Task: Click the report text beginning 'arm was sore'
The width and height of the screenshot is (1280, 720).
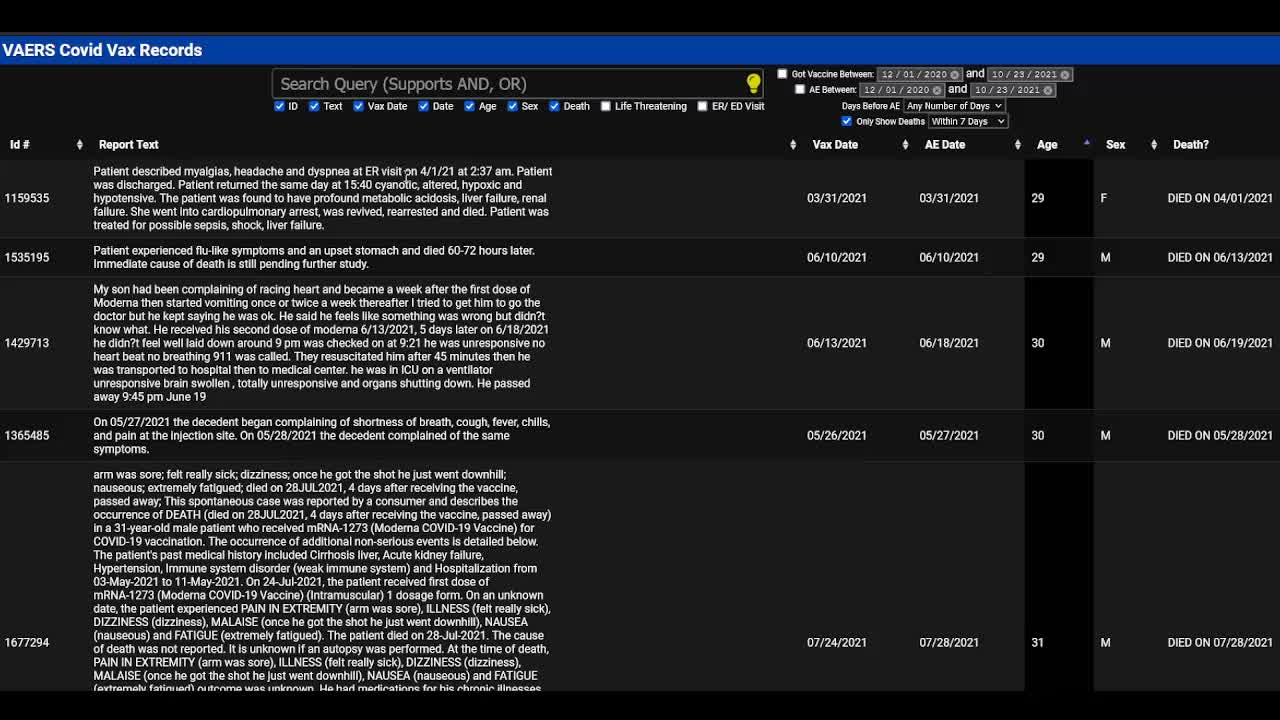Action: tap(322, 581)
